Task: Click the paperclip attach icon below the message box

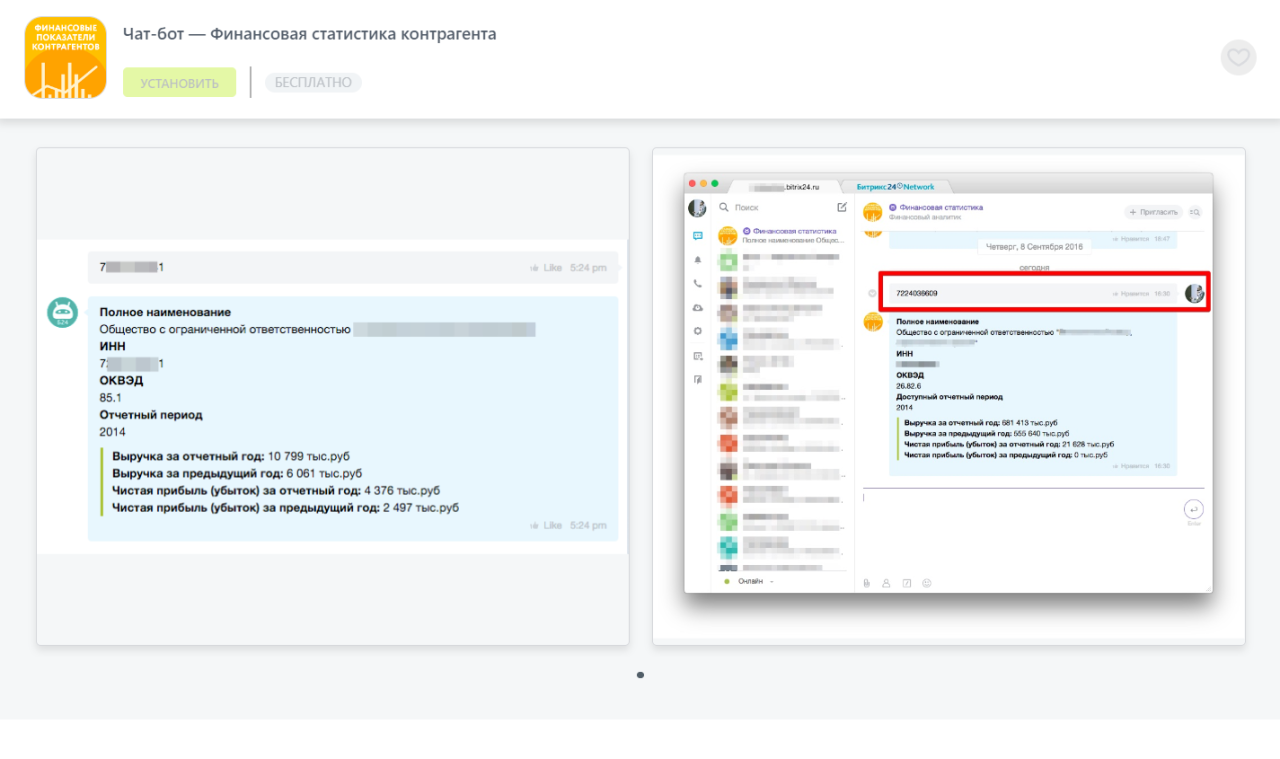Action: (x=867, y=583)
